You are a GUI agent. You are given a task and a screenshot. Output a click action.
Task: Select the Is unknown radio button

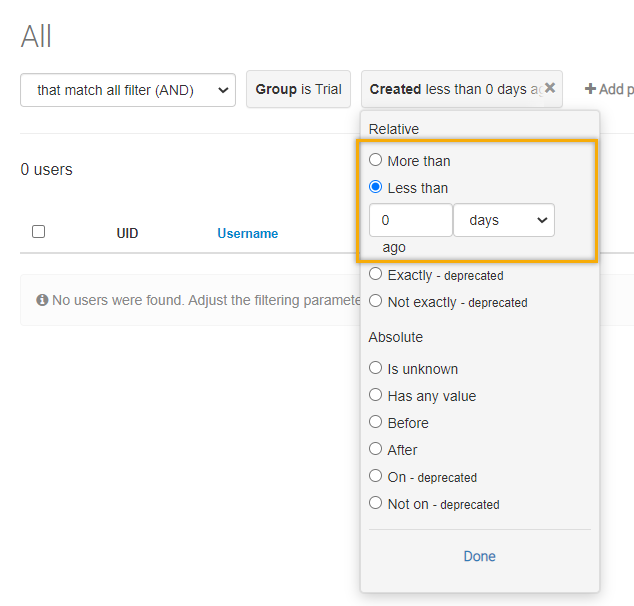click(375, 368)
